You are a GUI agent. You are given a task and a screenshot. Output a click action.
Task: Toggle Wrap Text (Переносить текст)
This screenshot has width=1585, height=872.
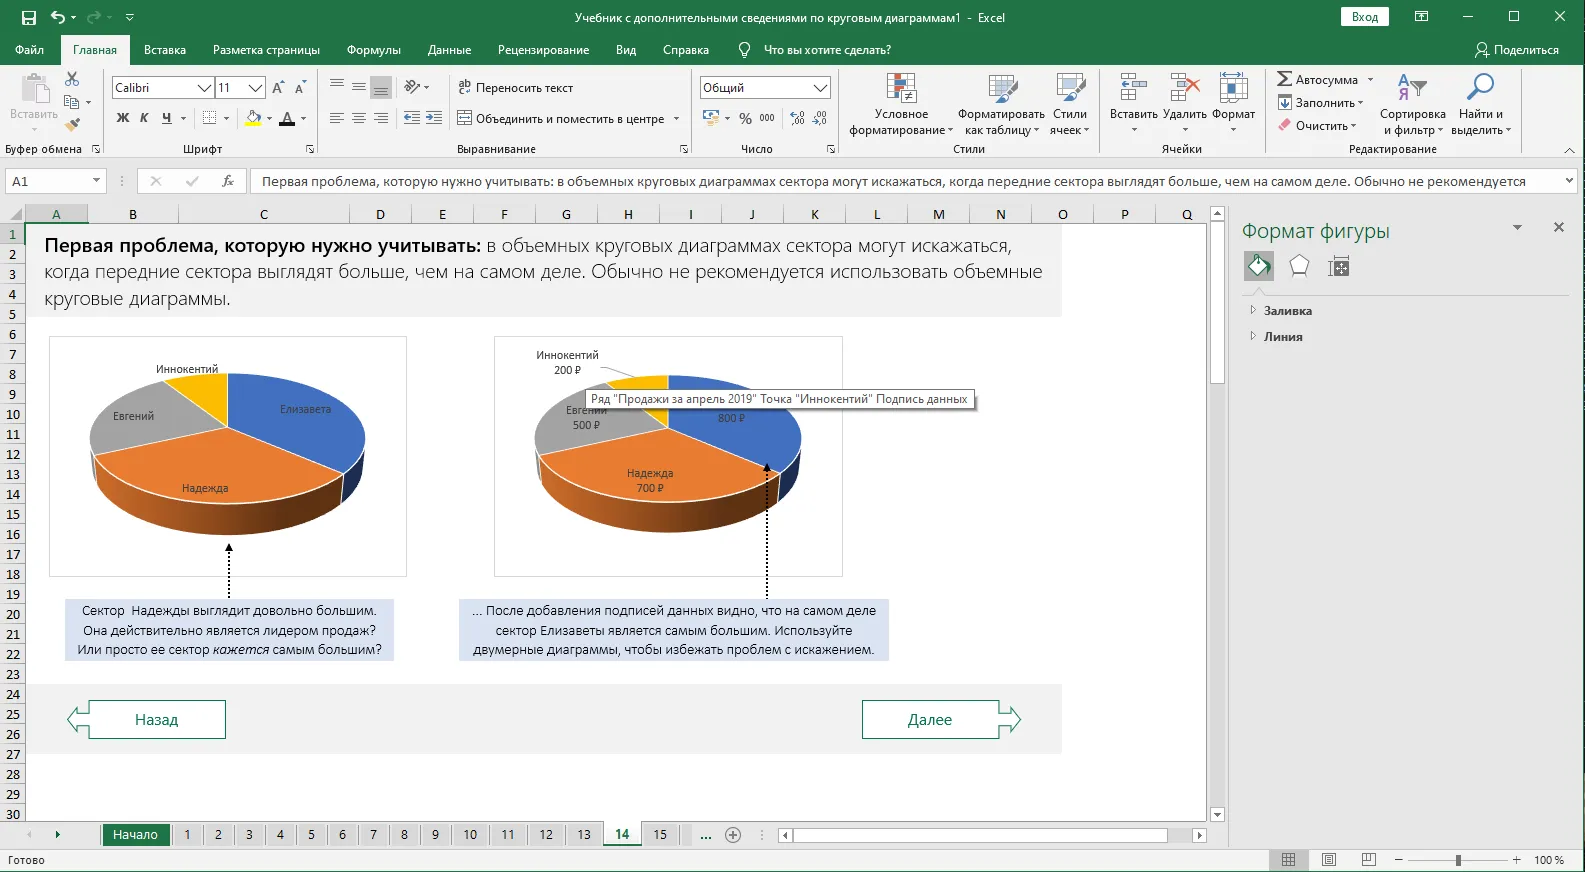516,88
